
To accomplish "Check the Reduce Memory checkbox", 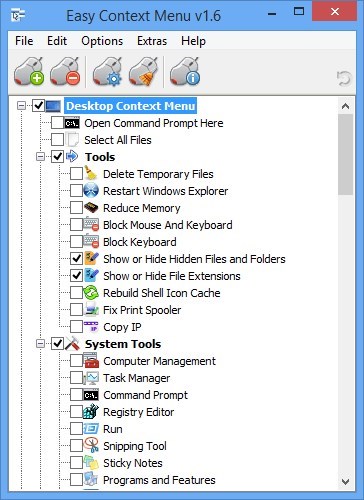I will [x=76, y=208].
